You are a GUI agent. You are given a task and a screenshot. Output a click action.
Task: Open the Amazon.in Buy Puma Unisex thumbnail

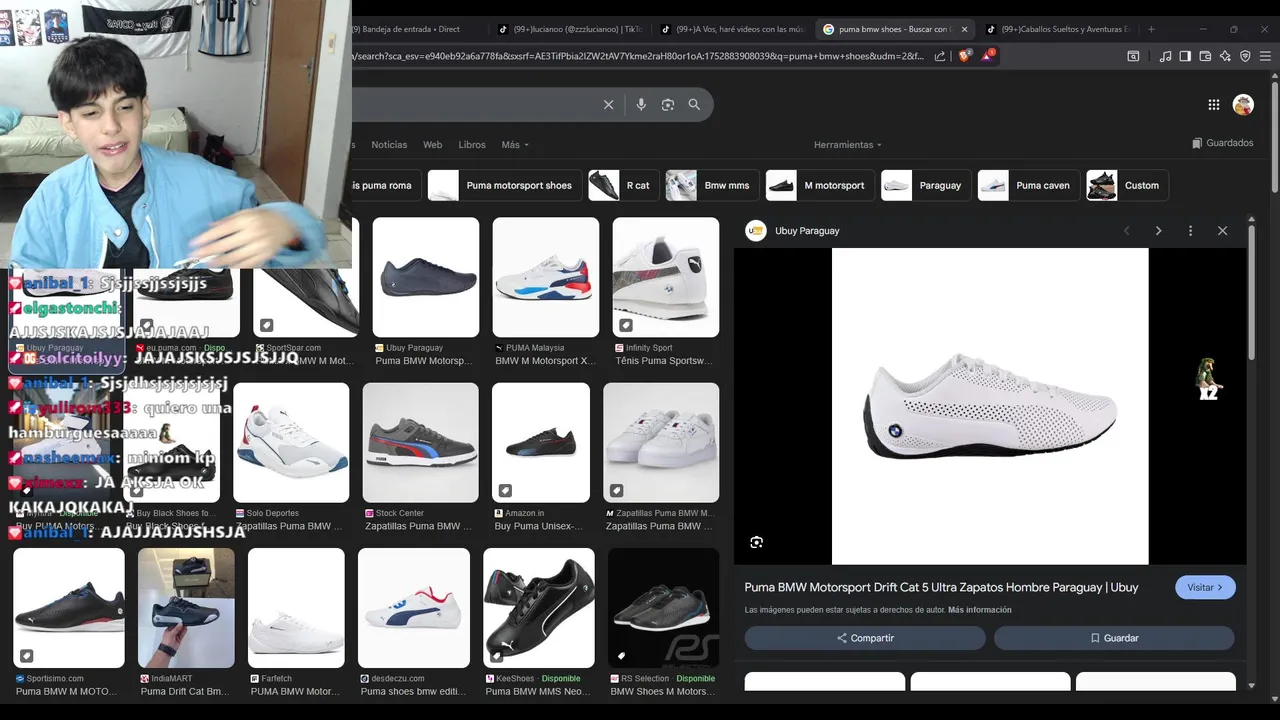click(541, 442)
